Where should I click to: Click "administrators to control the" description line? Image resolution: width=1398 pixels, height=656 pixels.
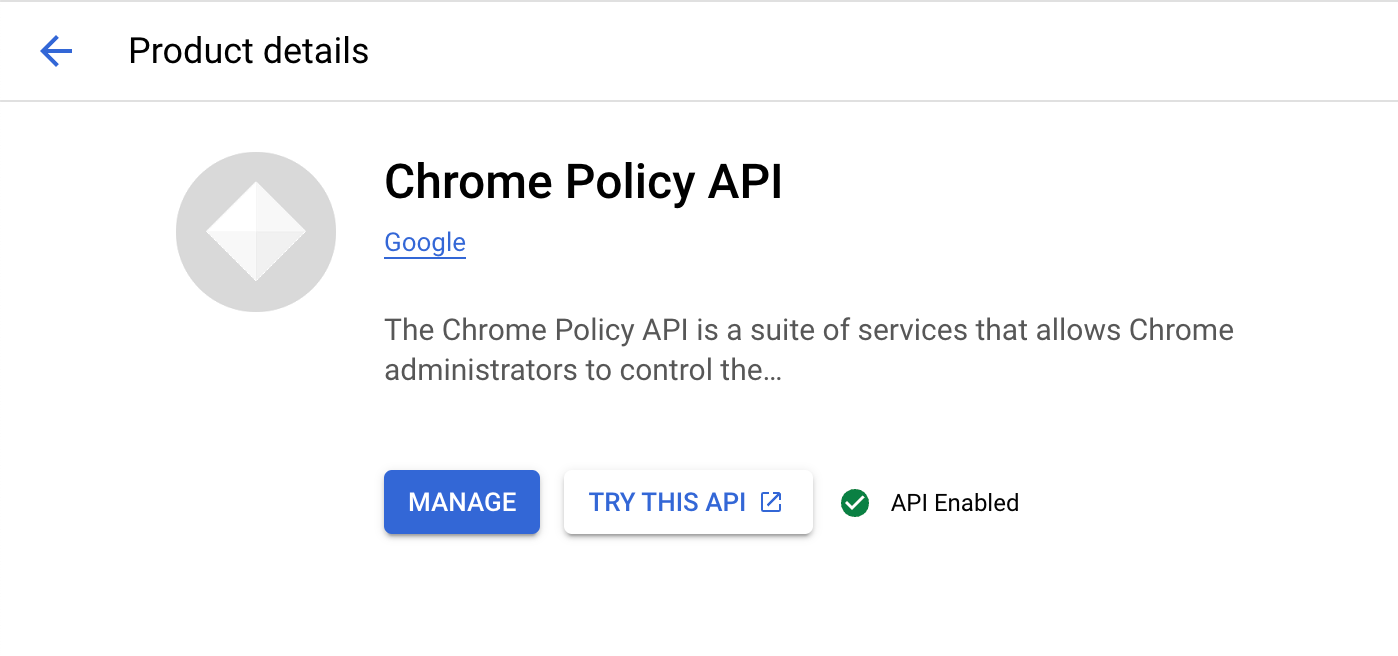[573, 370]
